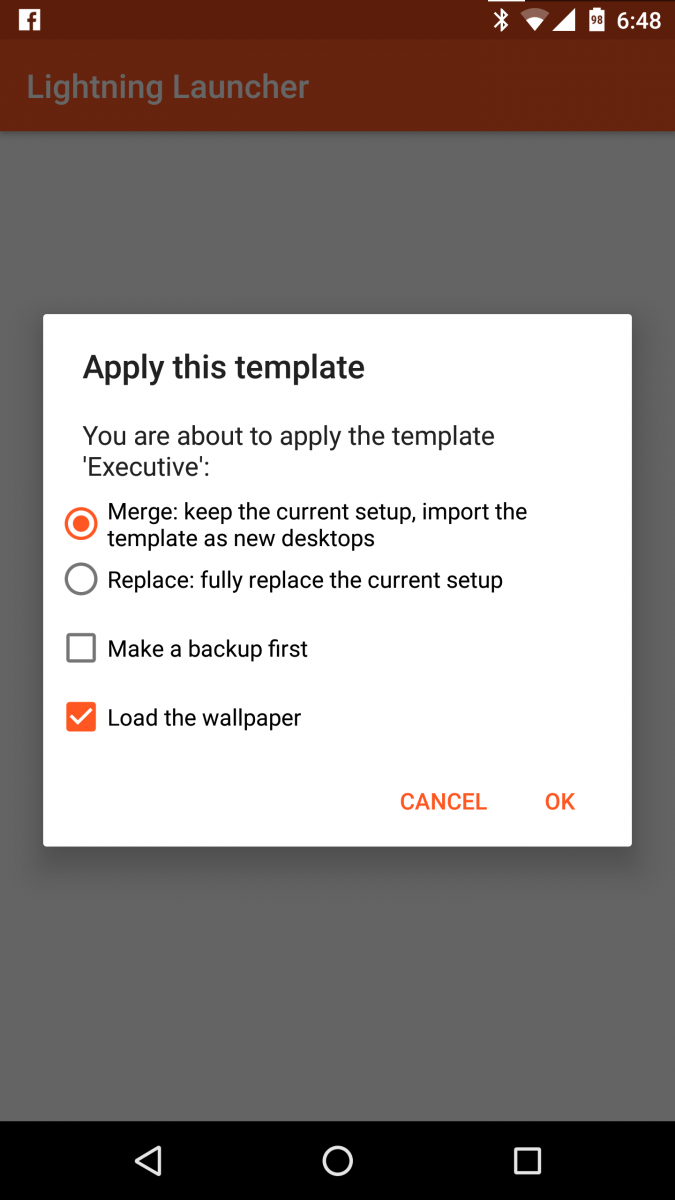This screenshot has width=675, height=1200.
Task: Tap the 'Make a backup first' label
Action: coord(208,649)
